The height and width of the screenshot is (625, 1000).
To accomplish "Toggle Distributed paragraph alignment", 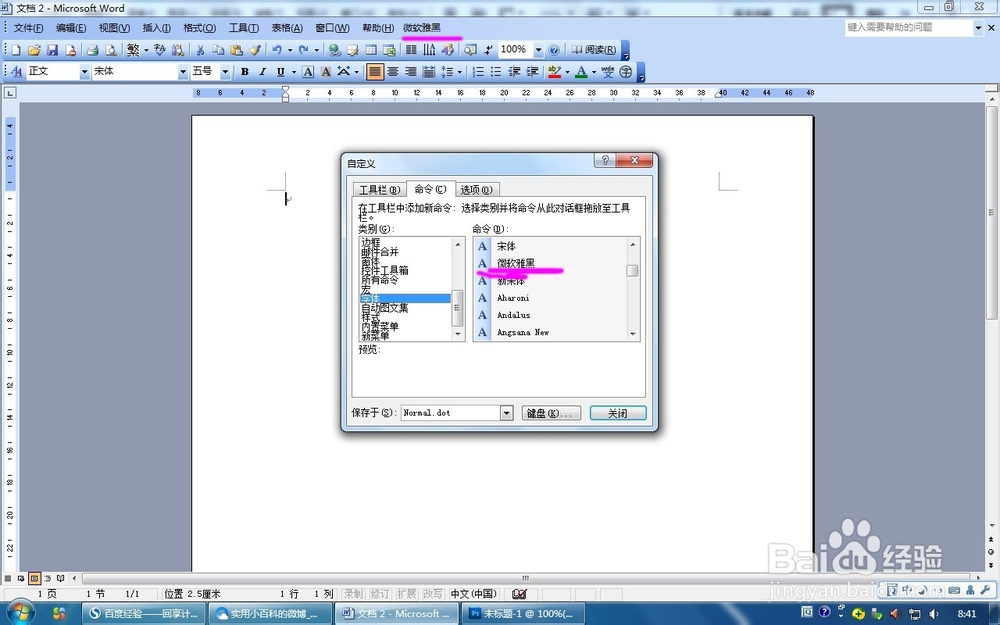I will click(x=429, y=71).
